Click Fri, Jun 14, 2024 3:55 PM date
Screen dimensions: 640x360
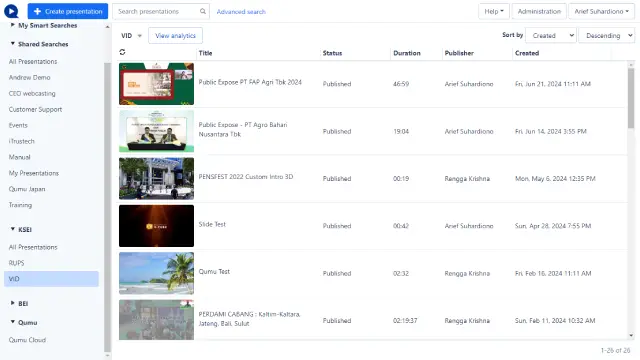pos(551,131)
